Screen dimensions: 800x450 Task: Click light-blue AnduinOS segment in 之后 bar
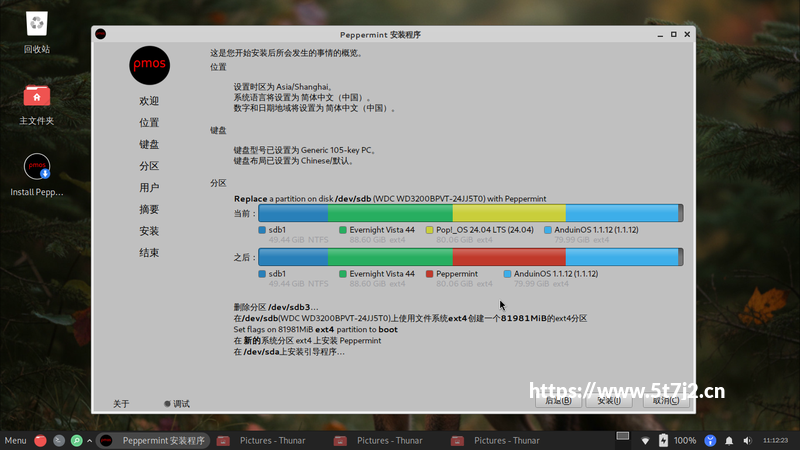(x=622, y=257)
